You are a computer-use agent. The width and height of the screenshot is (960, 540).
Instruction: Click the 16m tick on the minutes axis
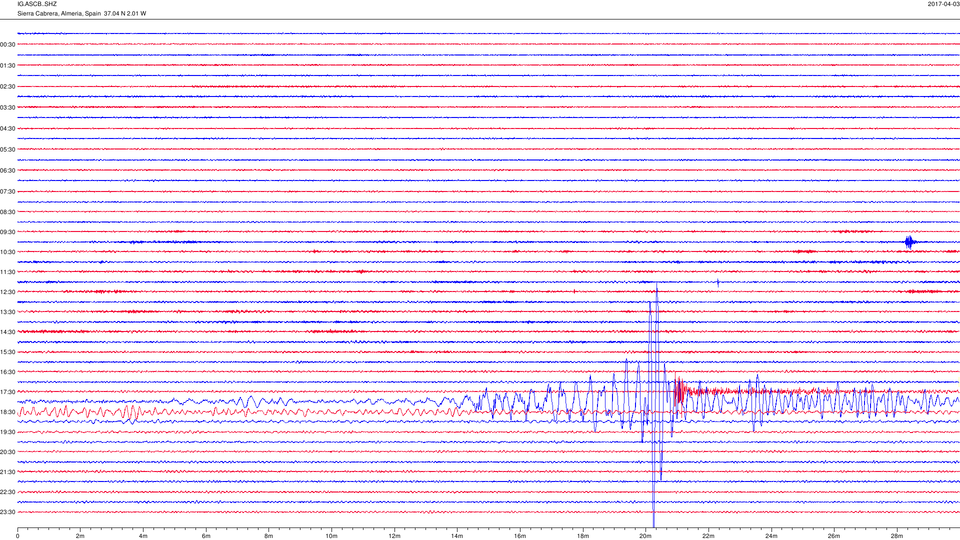pos(520,536)
